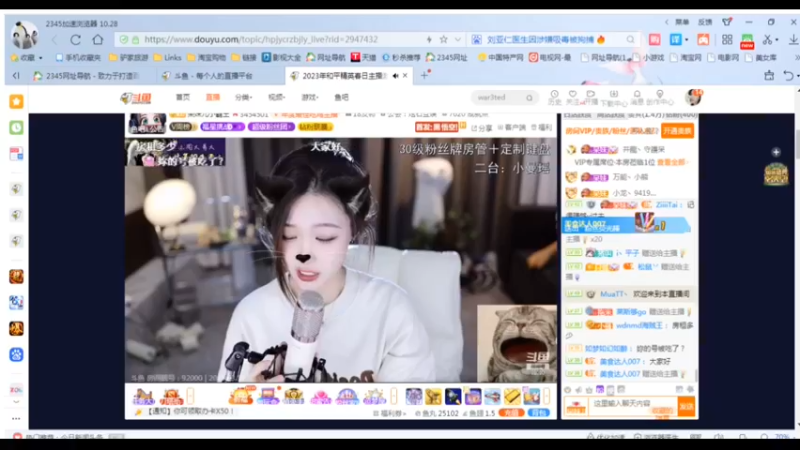800x450 pixels.
Task: Open the apps grid icon in browser toolbar
Action: tap(727, 39)
